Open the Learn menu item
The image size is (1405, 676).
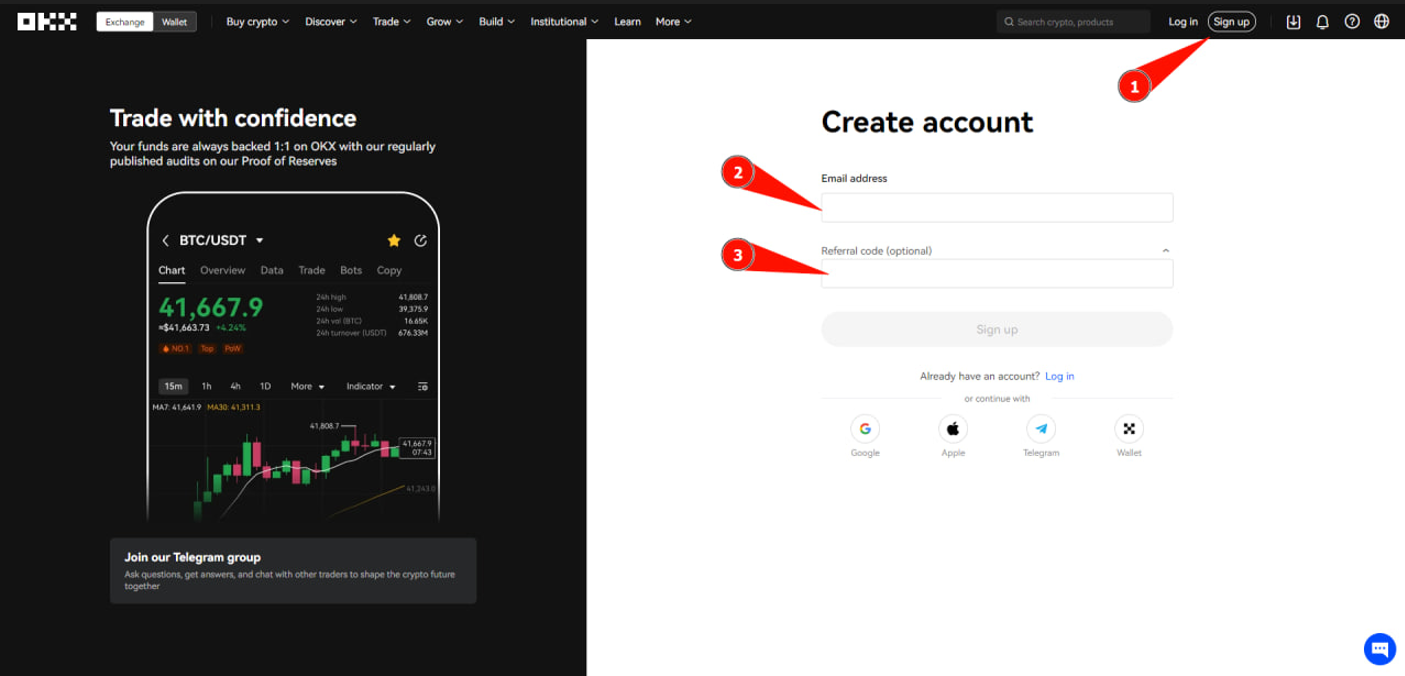pyautogui.click(x=627, y=21)
